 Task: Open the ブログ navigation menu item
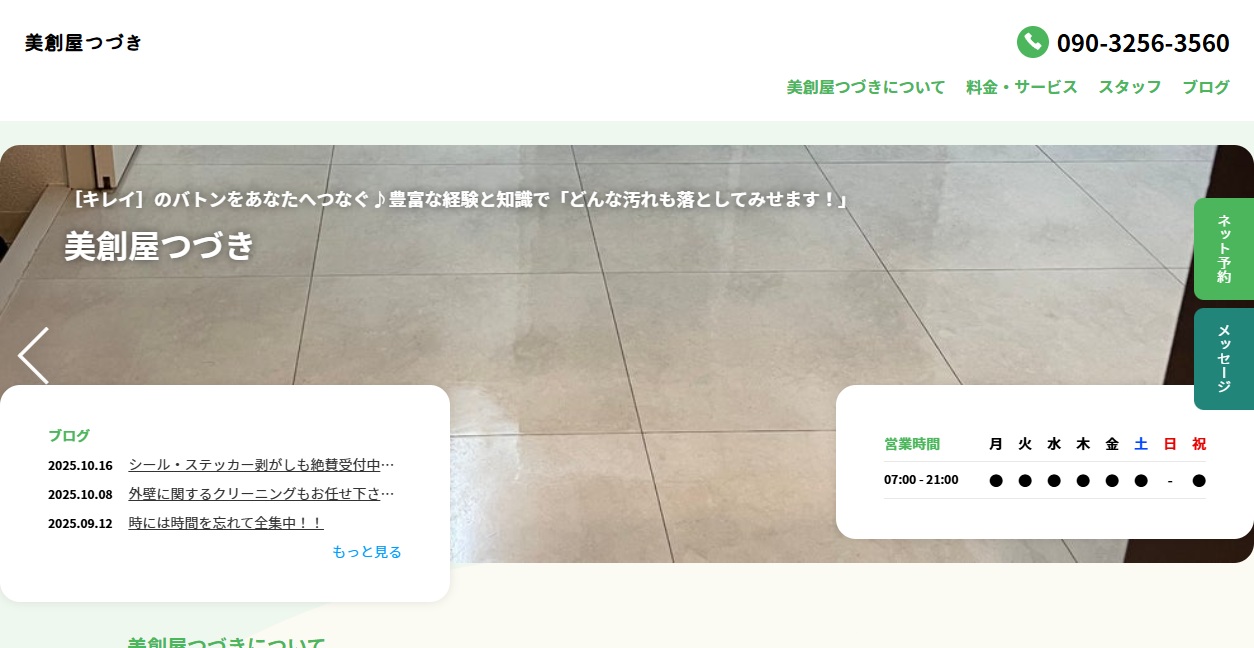[1205, 87]
